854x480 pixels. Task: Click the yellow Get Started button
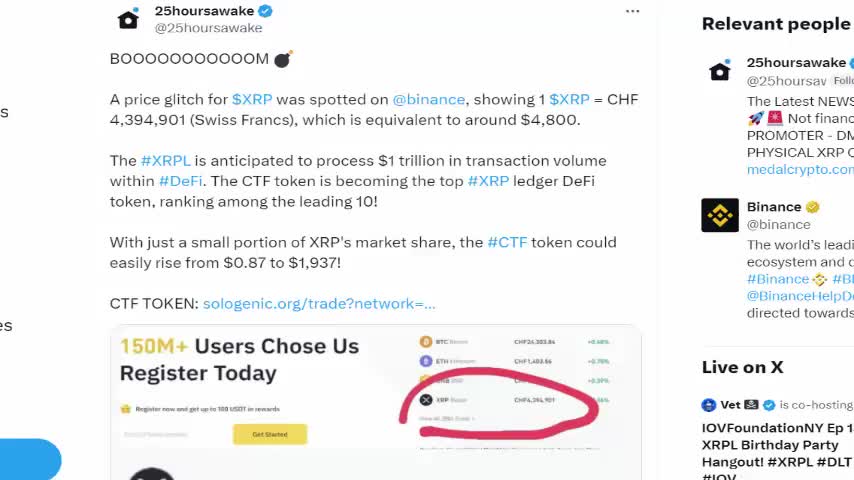coord(270,434)
